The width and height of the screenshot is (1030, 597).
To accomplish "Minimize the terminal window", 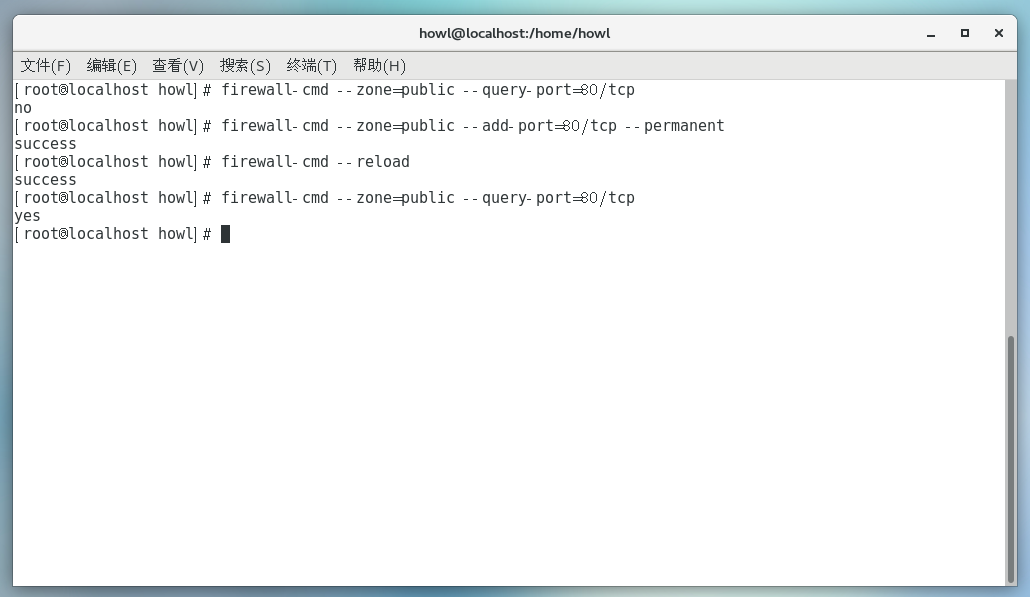I will click(x=931, y=33).
